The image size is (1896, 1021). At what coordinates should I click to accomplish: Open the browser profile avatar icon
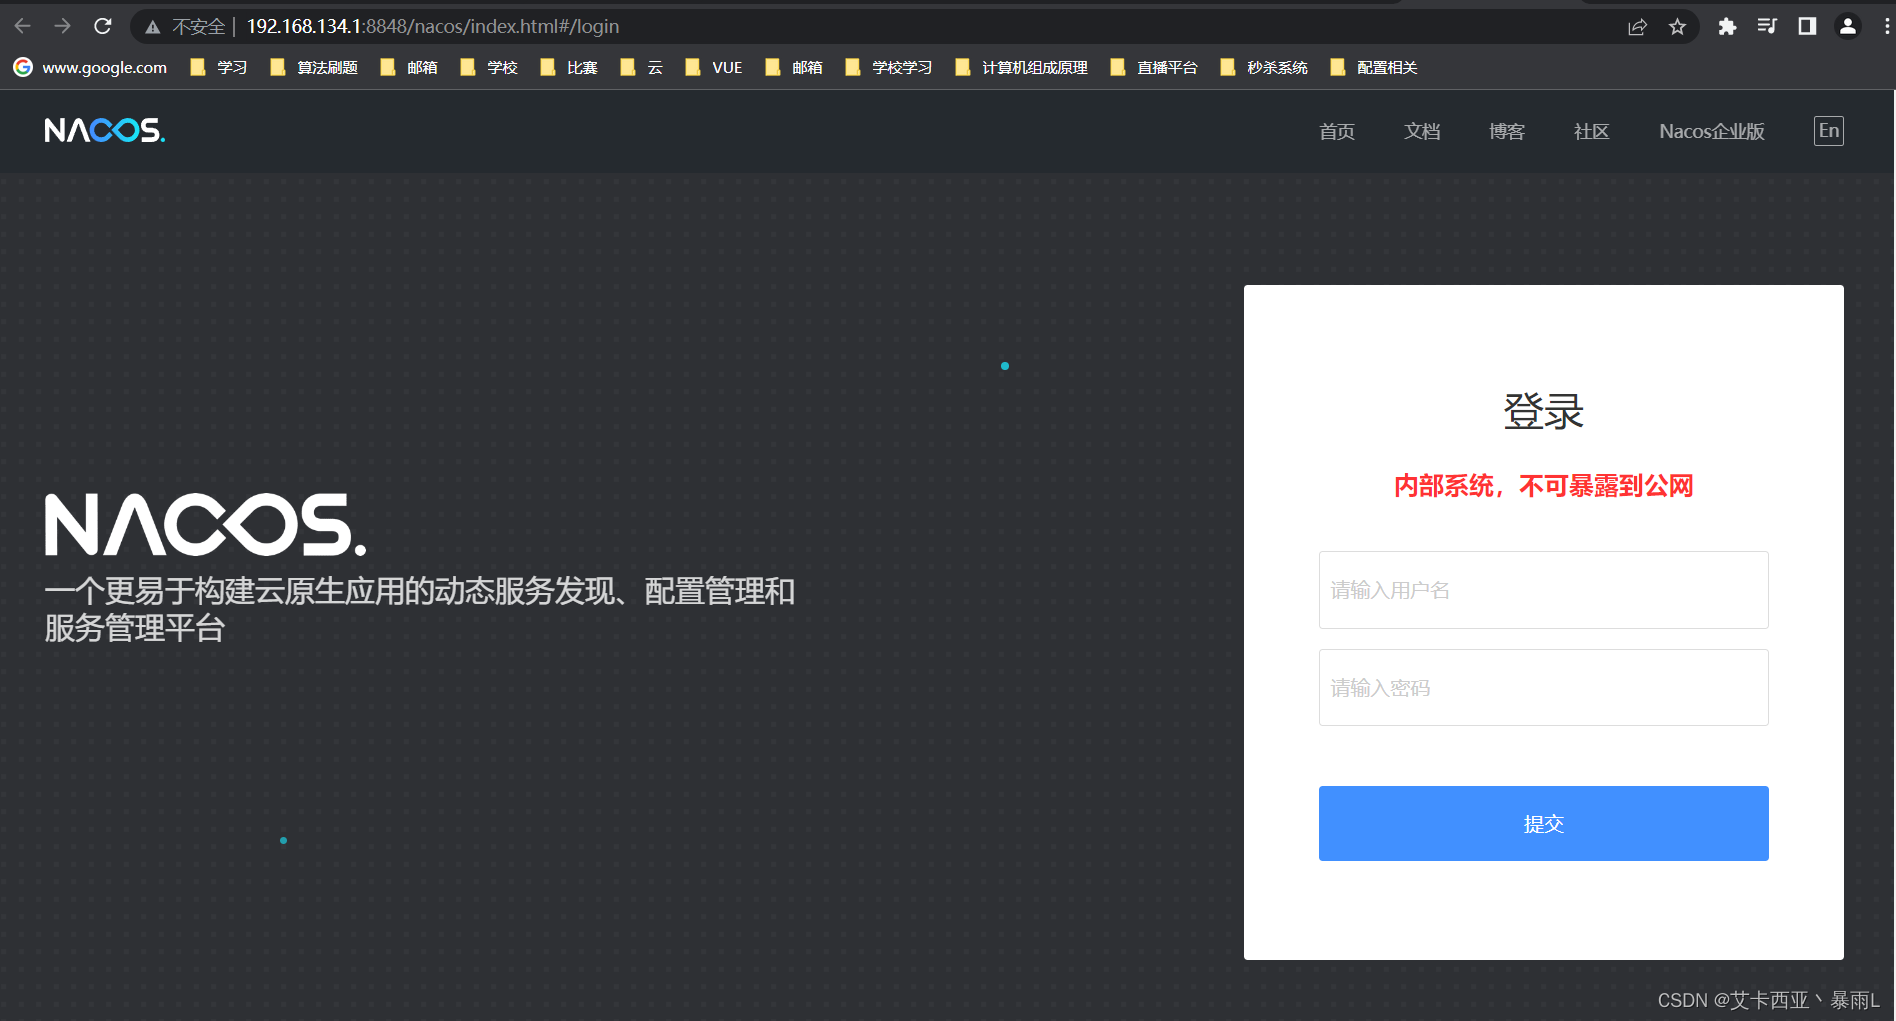pos(1848,27)
